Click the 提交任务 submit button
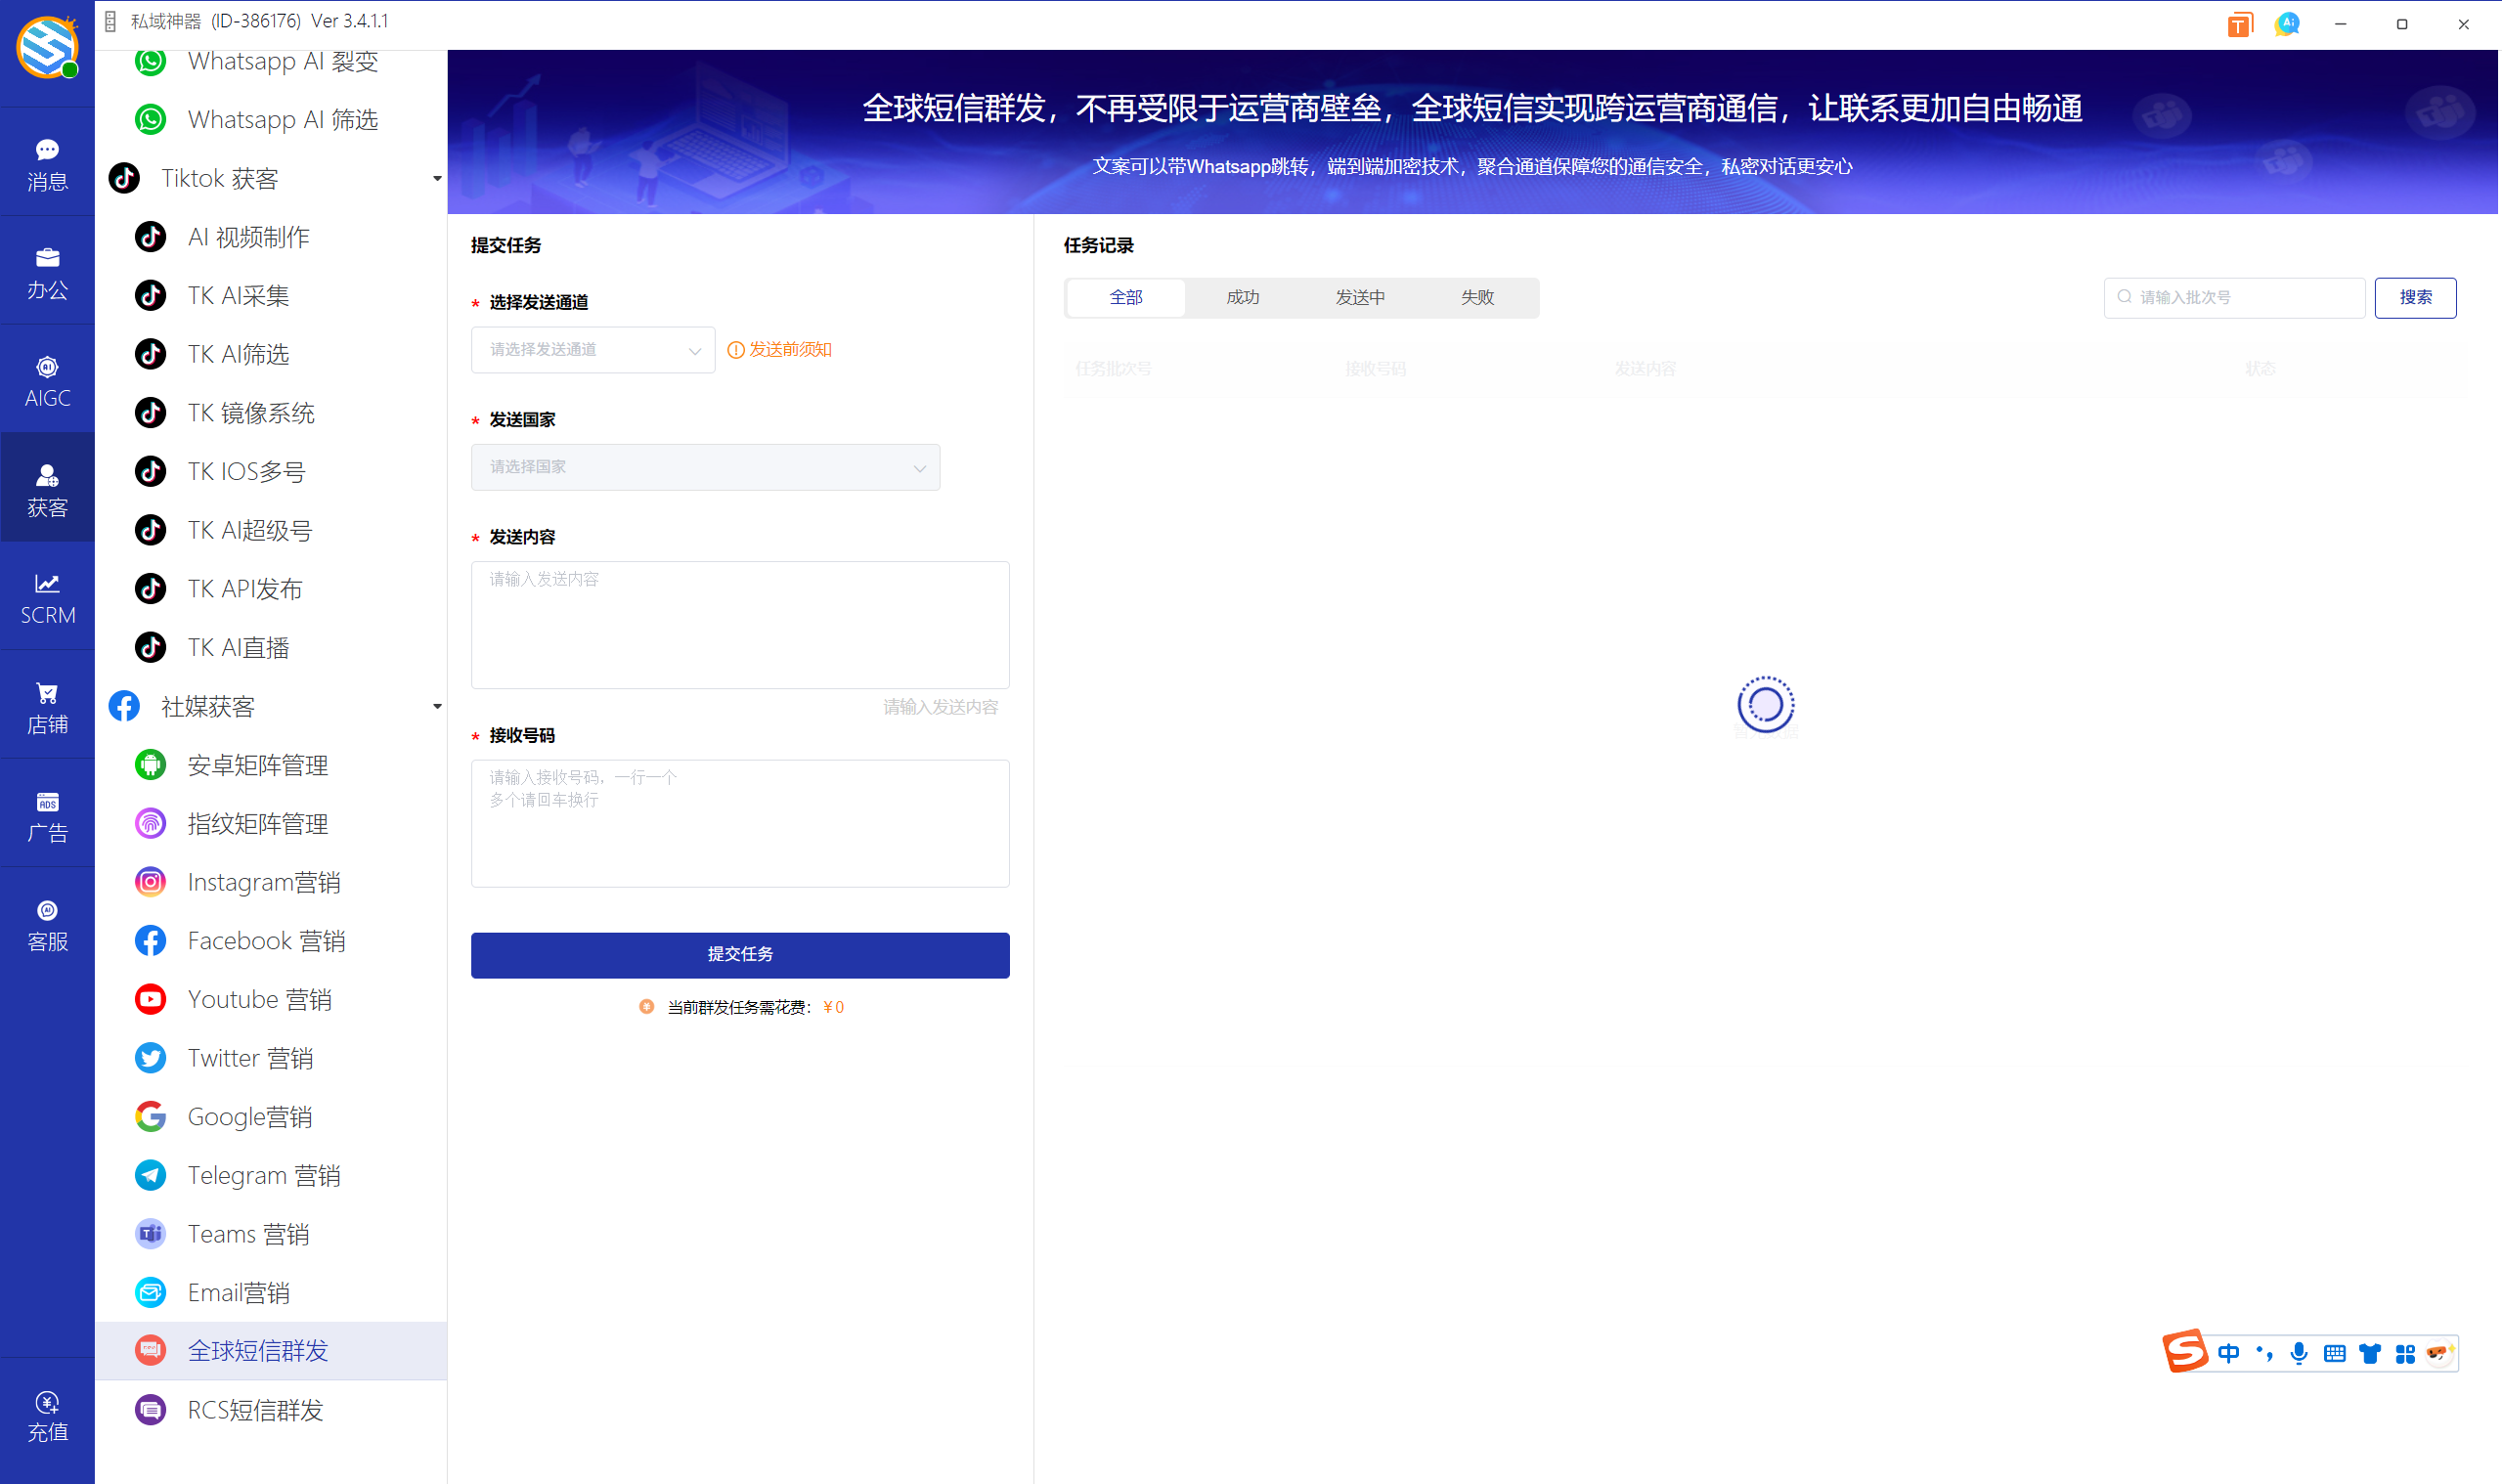 (740, 955)
